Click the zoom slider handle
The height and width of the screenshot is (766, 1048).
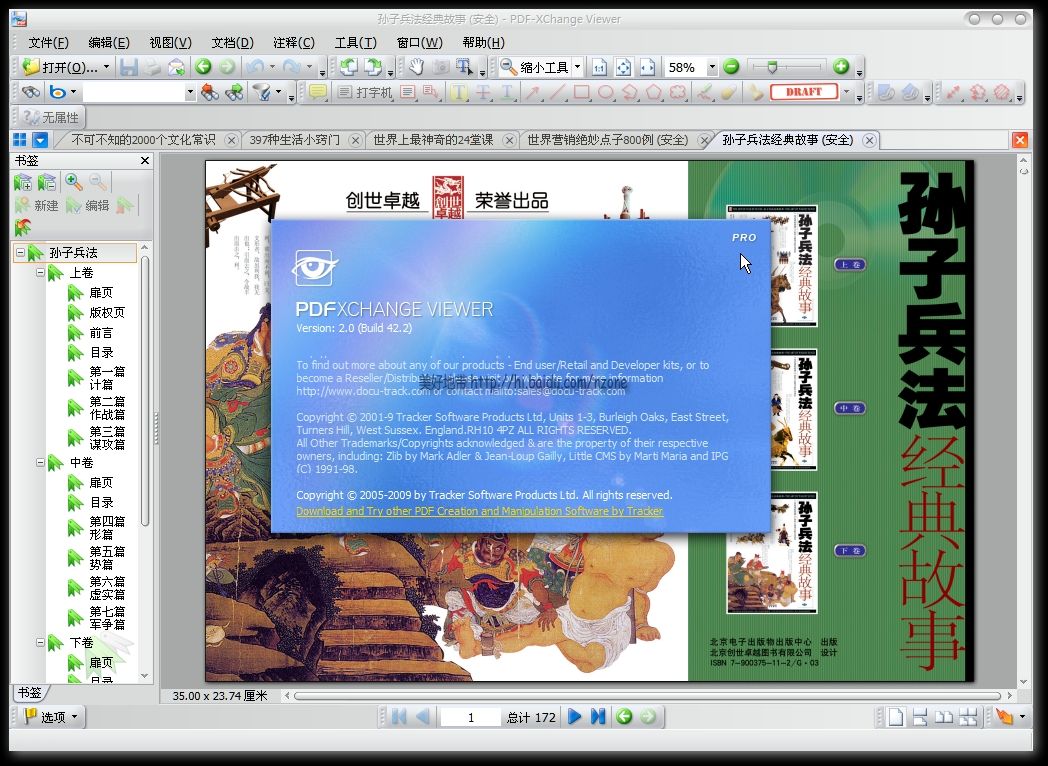(773, 67)
